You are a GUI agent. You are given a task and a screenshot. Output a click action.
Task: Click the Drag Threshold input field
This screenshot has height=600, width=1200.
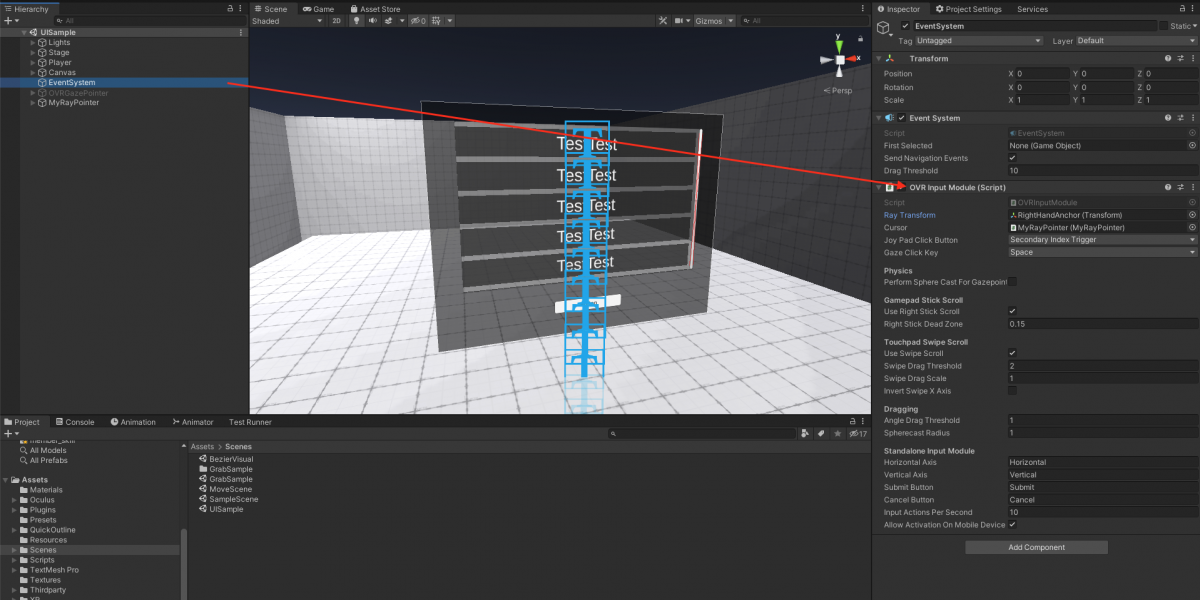pos(1102,171)
